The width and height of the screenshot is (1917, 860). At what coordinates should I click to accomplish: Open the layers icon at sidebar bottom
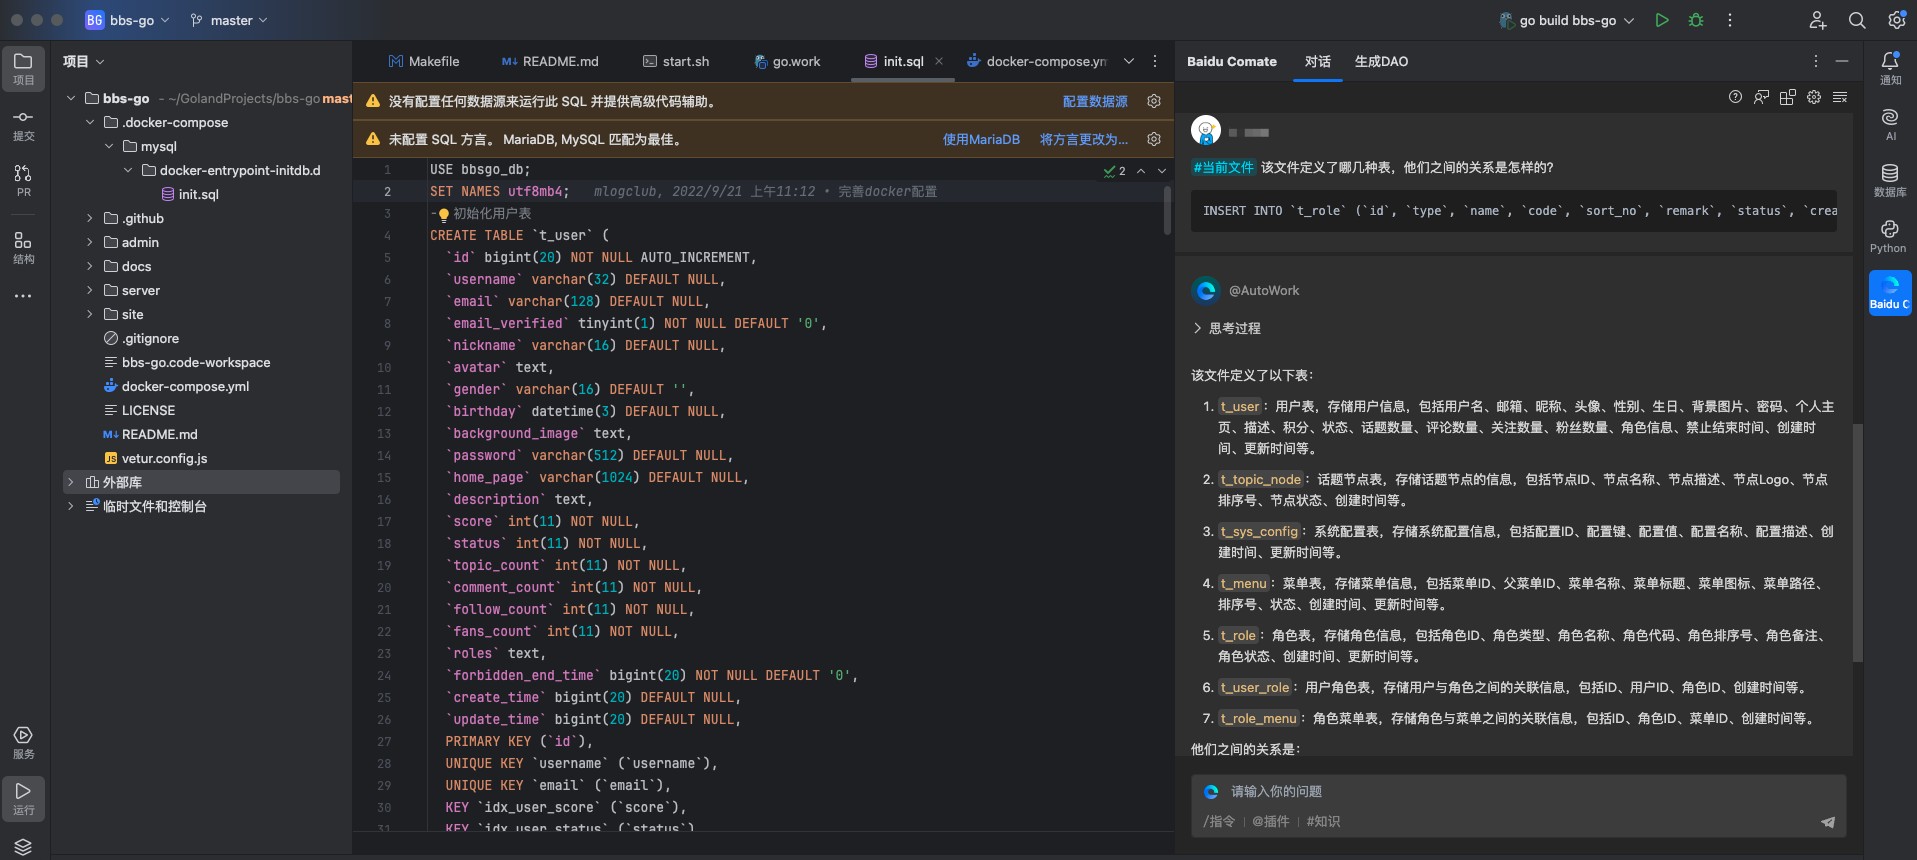click(23, 846)
